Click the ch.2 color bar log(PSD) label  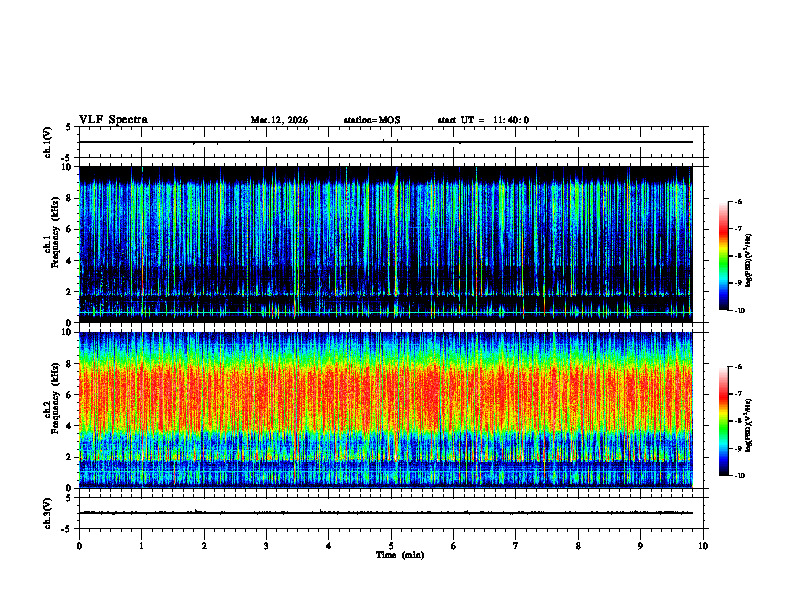[749, 426]
